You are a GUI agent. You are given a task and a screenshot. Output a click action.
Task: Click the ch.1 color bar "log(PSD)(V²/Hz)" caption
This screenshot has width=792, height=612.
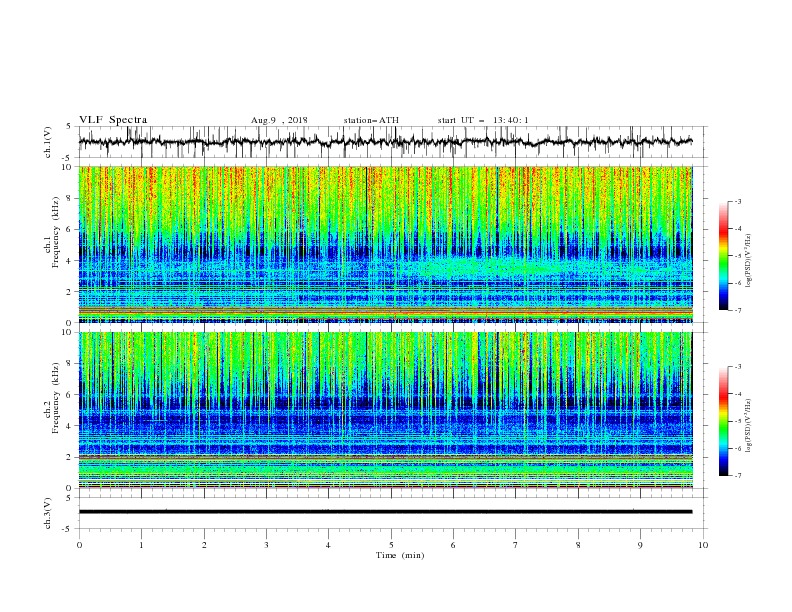click(749, 261)
